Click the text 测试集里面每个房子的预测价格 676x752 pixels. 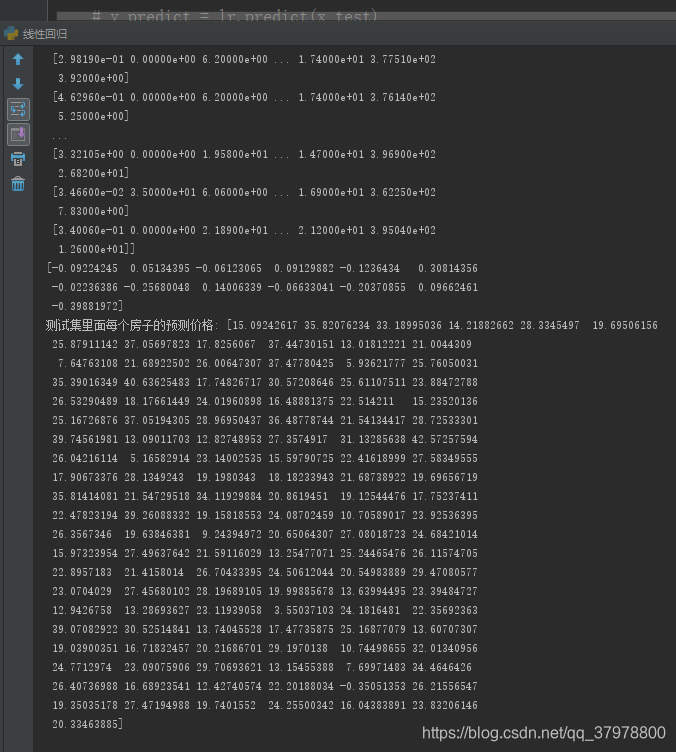129,325
